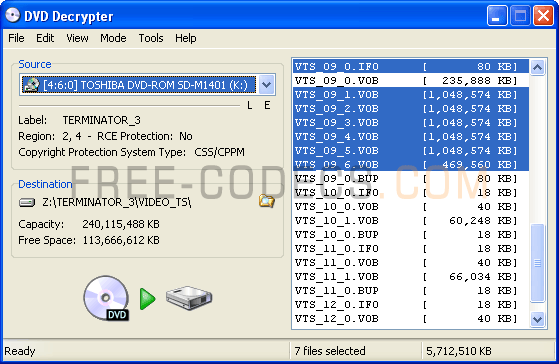
Task: Click the destination hard drive small icon
Action: (x=27, y=203)
